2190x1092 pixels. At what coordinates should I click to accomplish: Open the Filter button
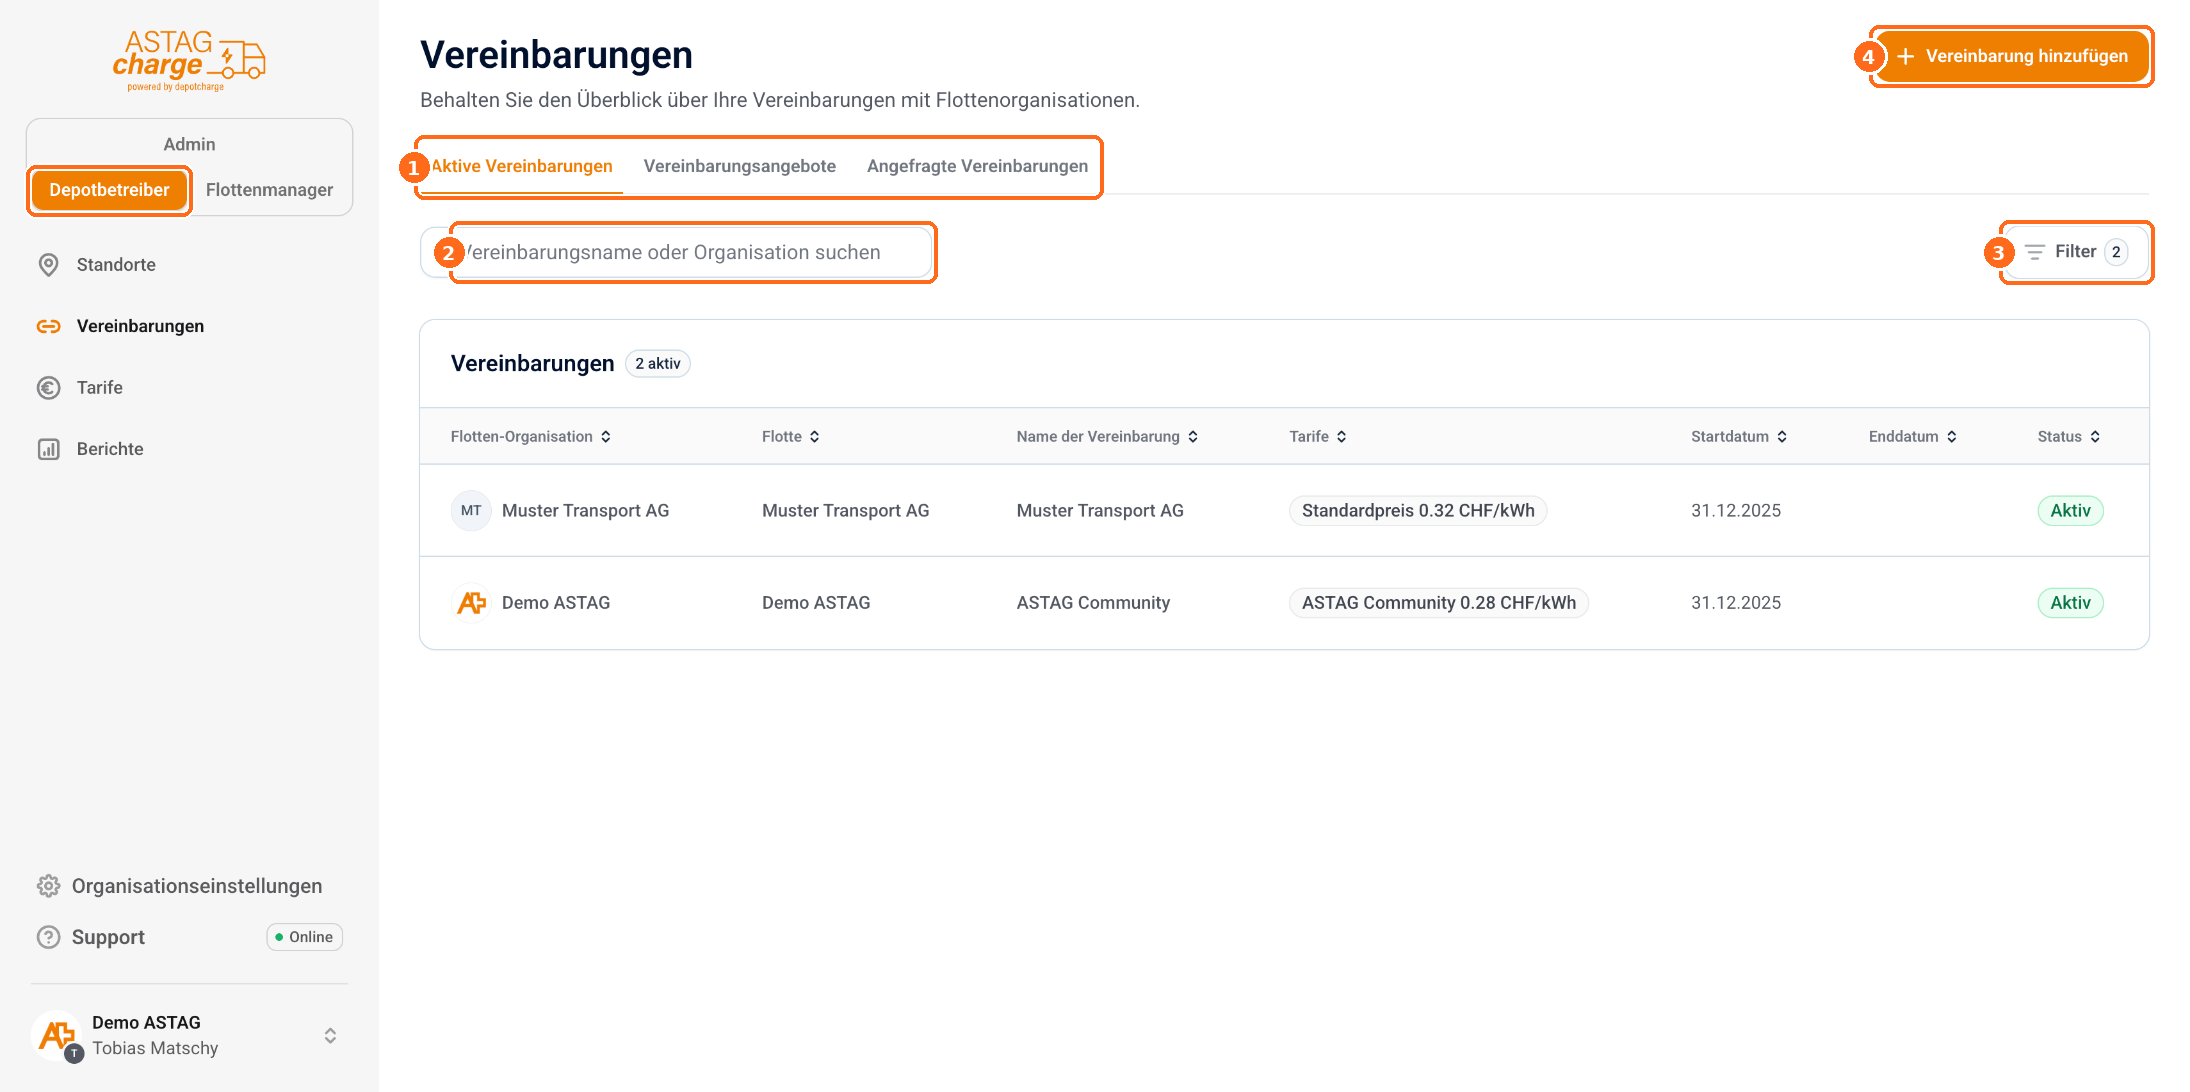point(2076,252)
